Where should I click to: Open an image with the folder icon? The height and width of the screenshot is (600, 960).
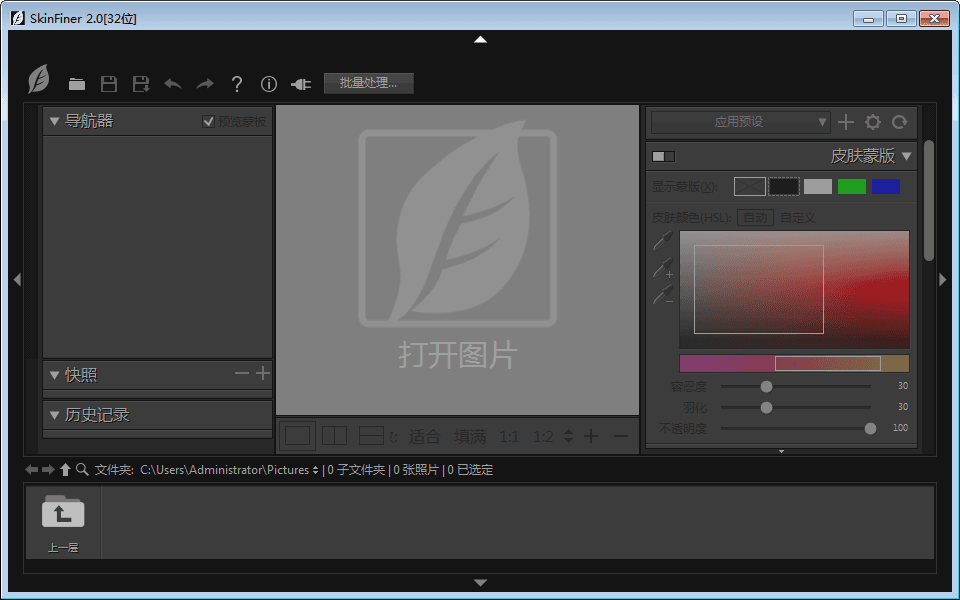coord(77,84)
